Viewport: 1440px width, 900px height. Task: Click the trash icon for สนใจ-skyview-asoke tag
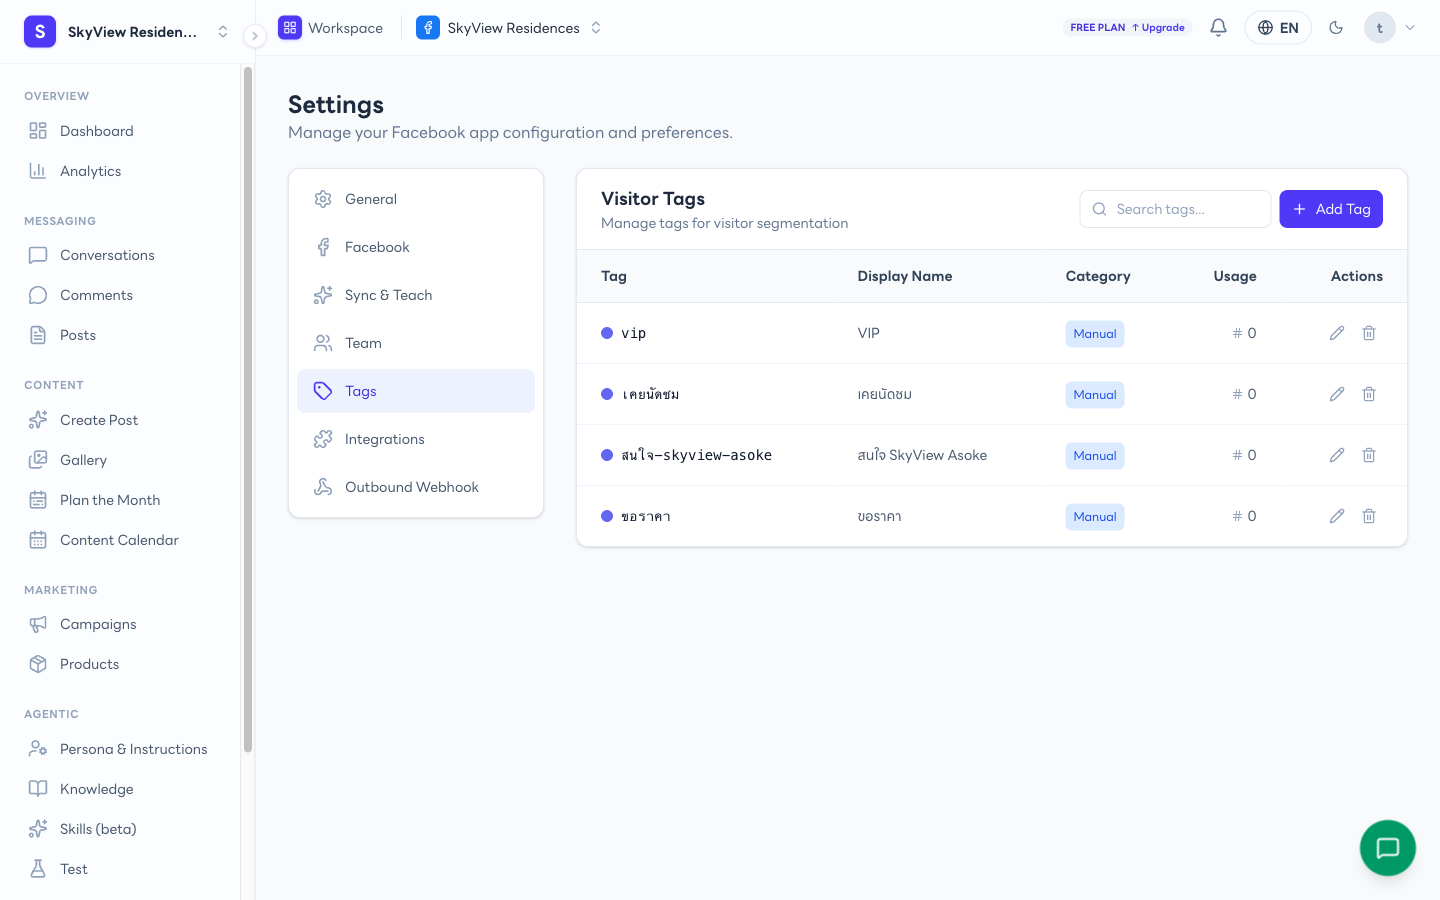[1369, 455]
